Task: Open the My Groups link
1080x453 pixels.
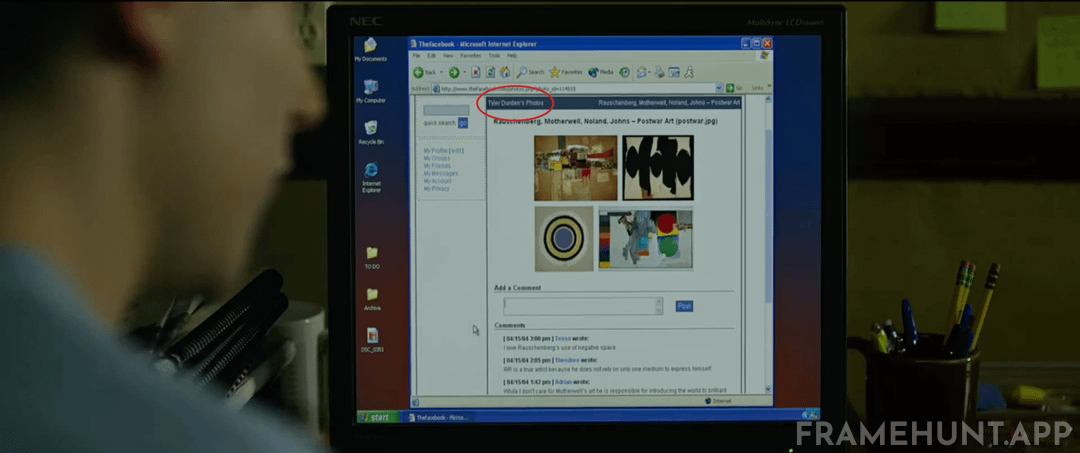Action: [x=437, y=158]
